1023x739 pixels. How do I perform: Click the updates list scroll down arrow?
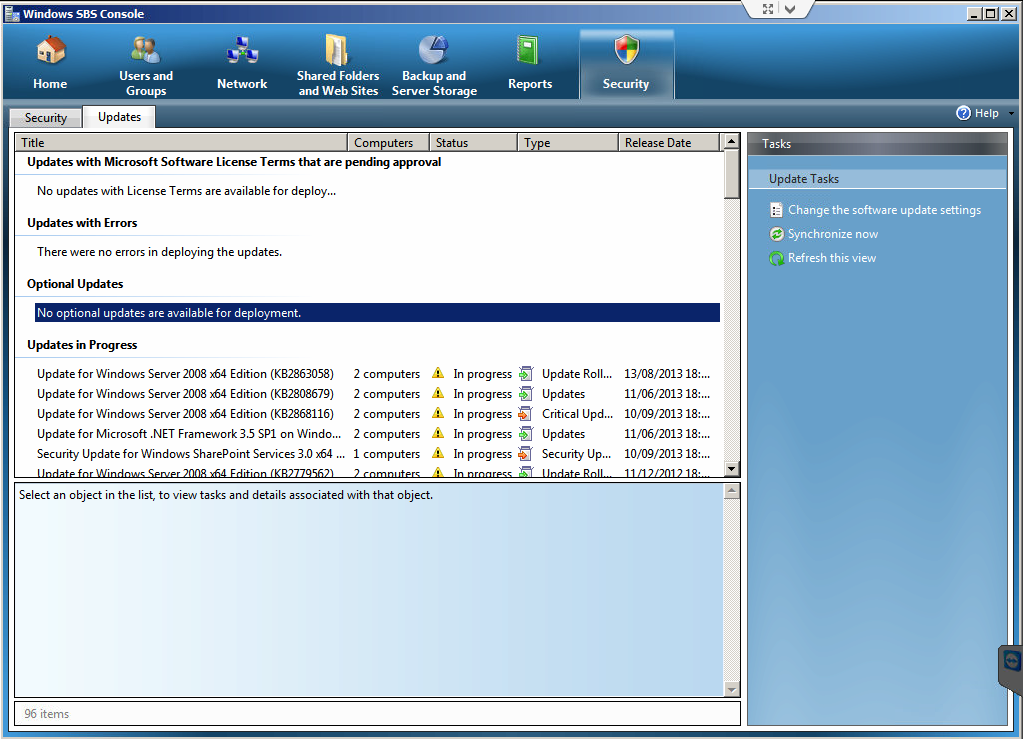tap(731, 468)
